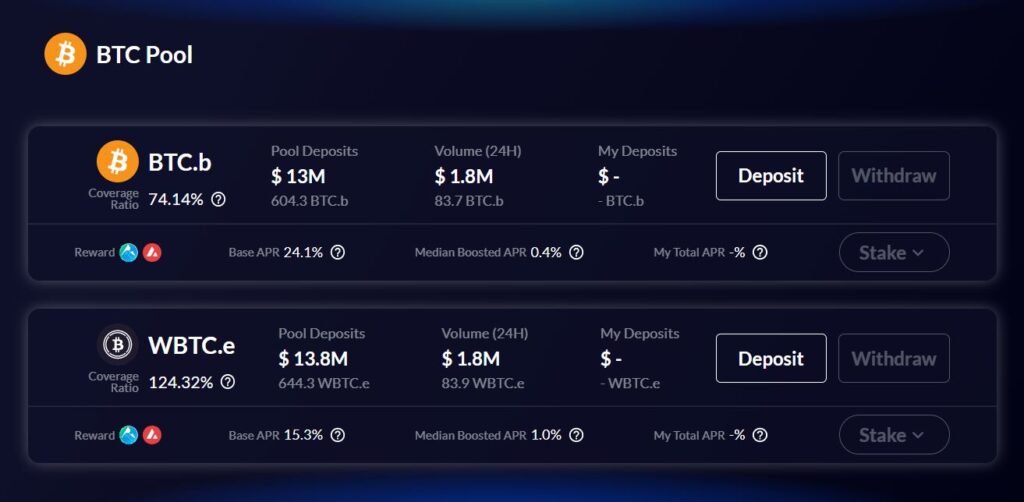Click help icon beside Median Boosted APR 0.4%
Screen dimensions: 1024x502
576,253
